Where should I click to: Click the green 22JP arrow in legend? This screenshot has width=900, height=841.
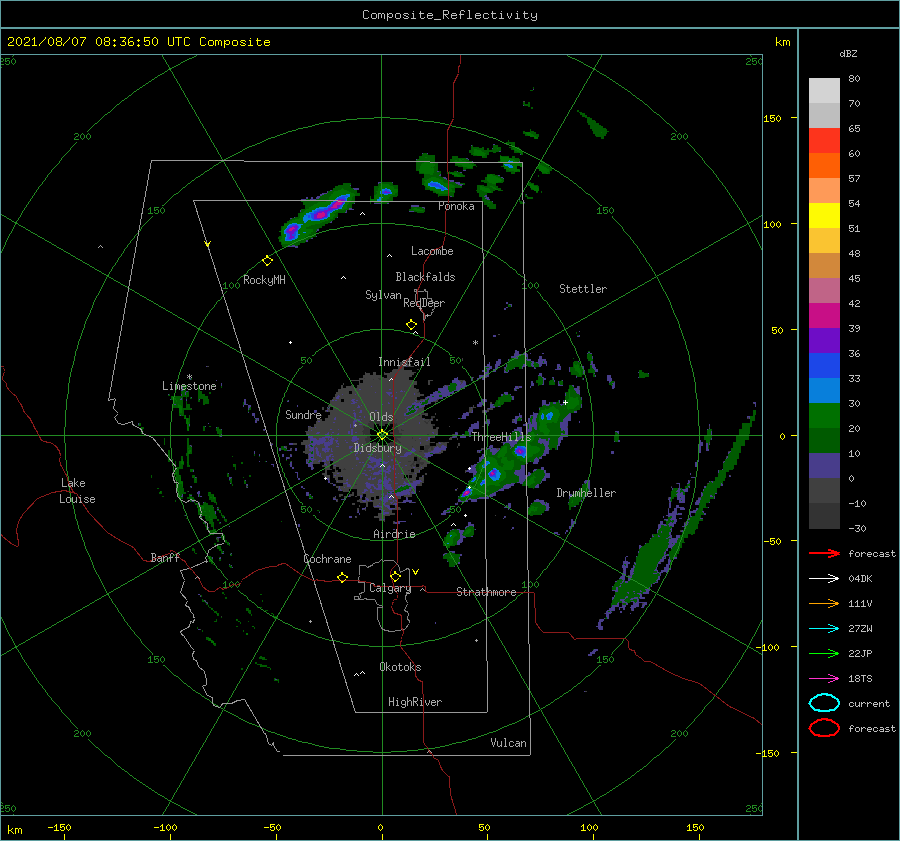click(x=824, y=653)
